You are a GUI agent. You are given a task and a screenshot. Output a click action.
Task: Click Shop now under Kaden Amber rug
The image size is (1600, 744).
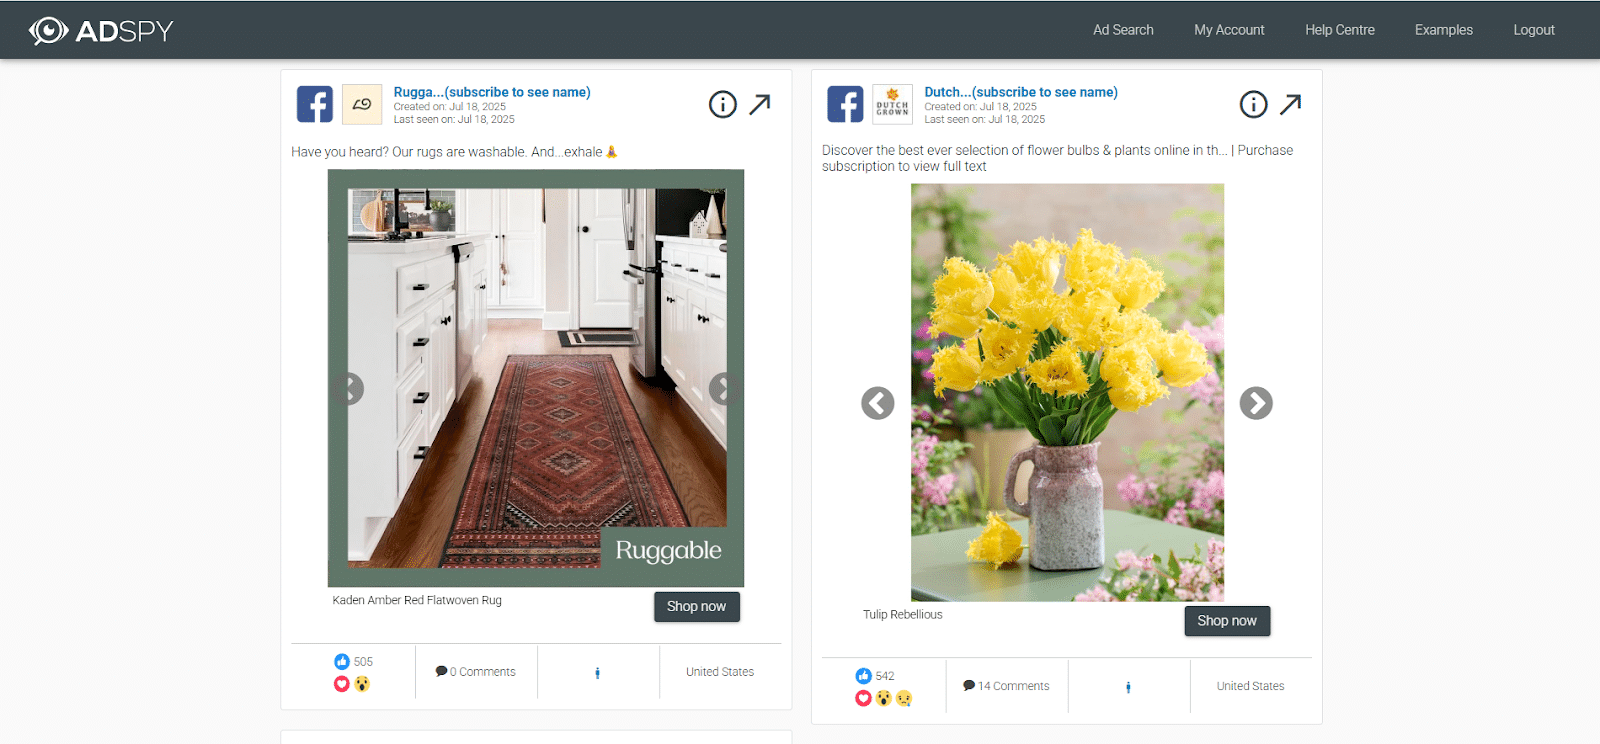point(697,606)
